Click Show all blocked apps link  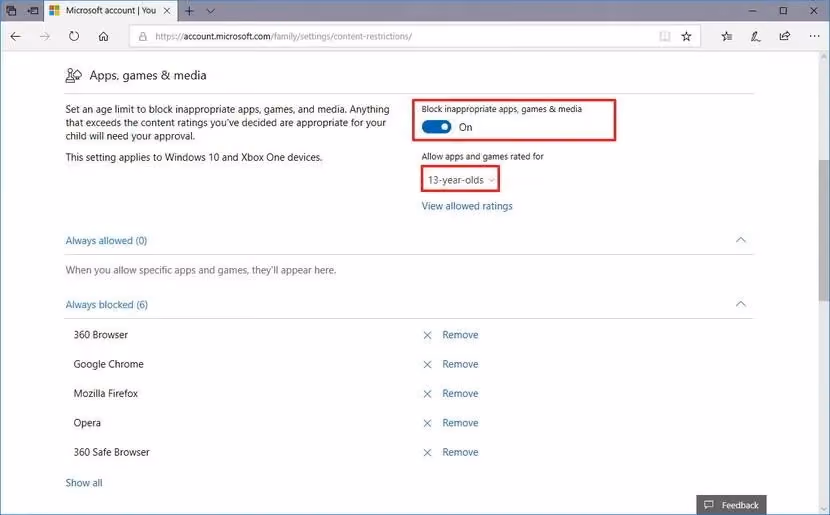[84, 483]
